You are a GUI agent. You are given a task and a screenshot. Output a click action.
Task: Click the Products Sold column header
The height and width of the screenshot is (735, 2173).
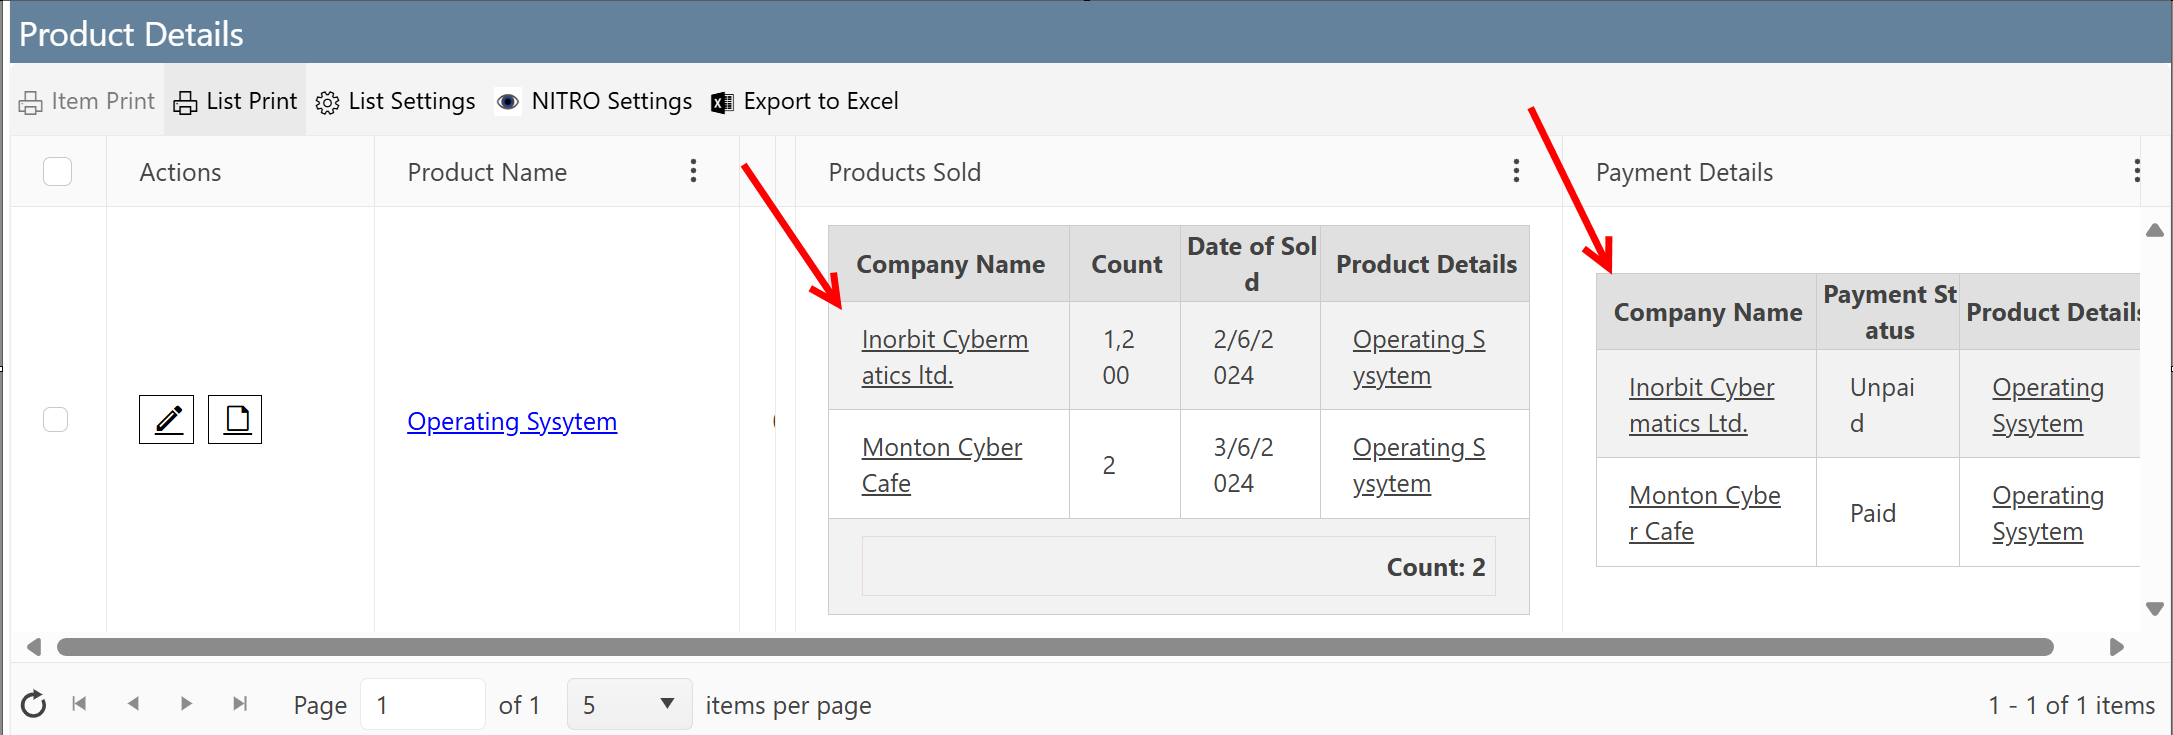click(904, 172)
